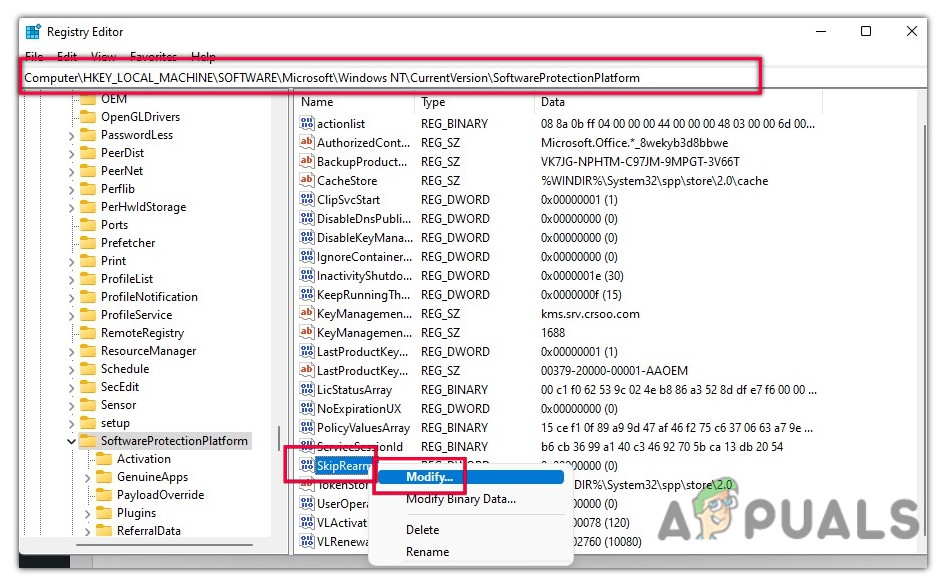Image resolution: width=941 pixels, height=579 pixels.
Task: Click the ab icon beside KeyManagement value
Action: click(x=306, y=313)
